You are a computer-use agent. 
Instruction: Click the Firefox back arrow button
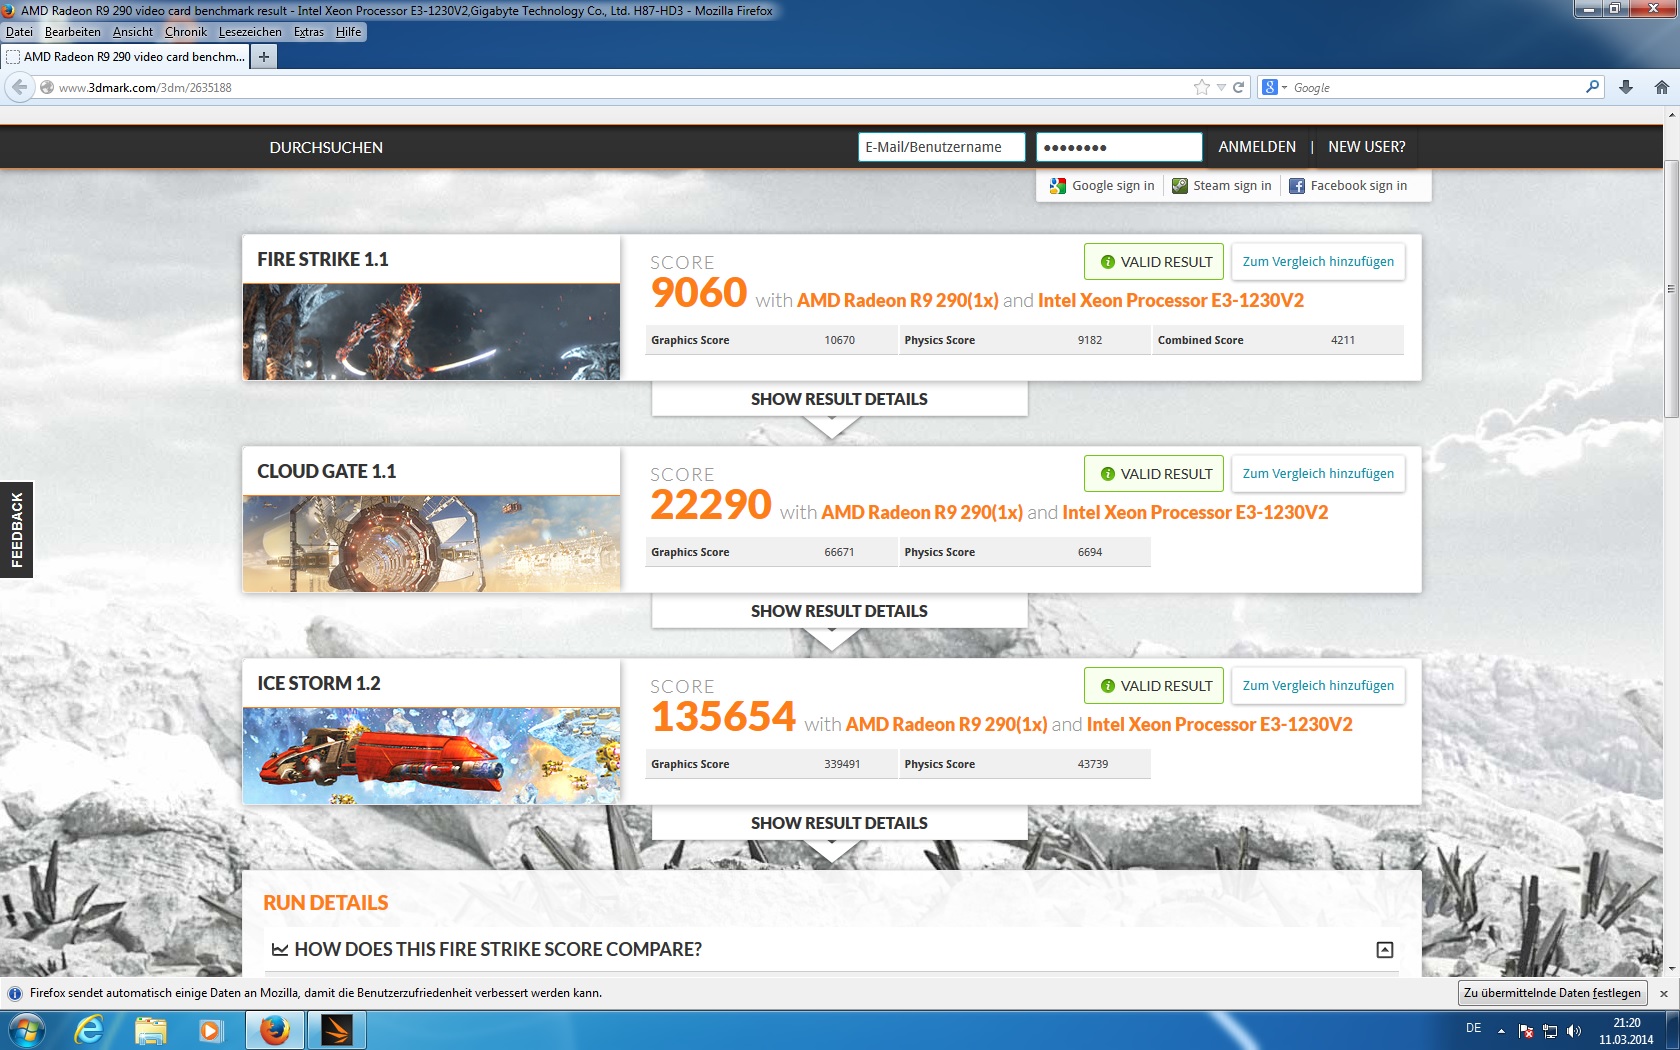[x=19, y=87]
